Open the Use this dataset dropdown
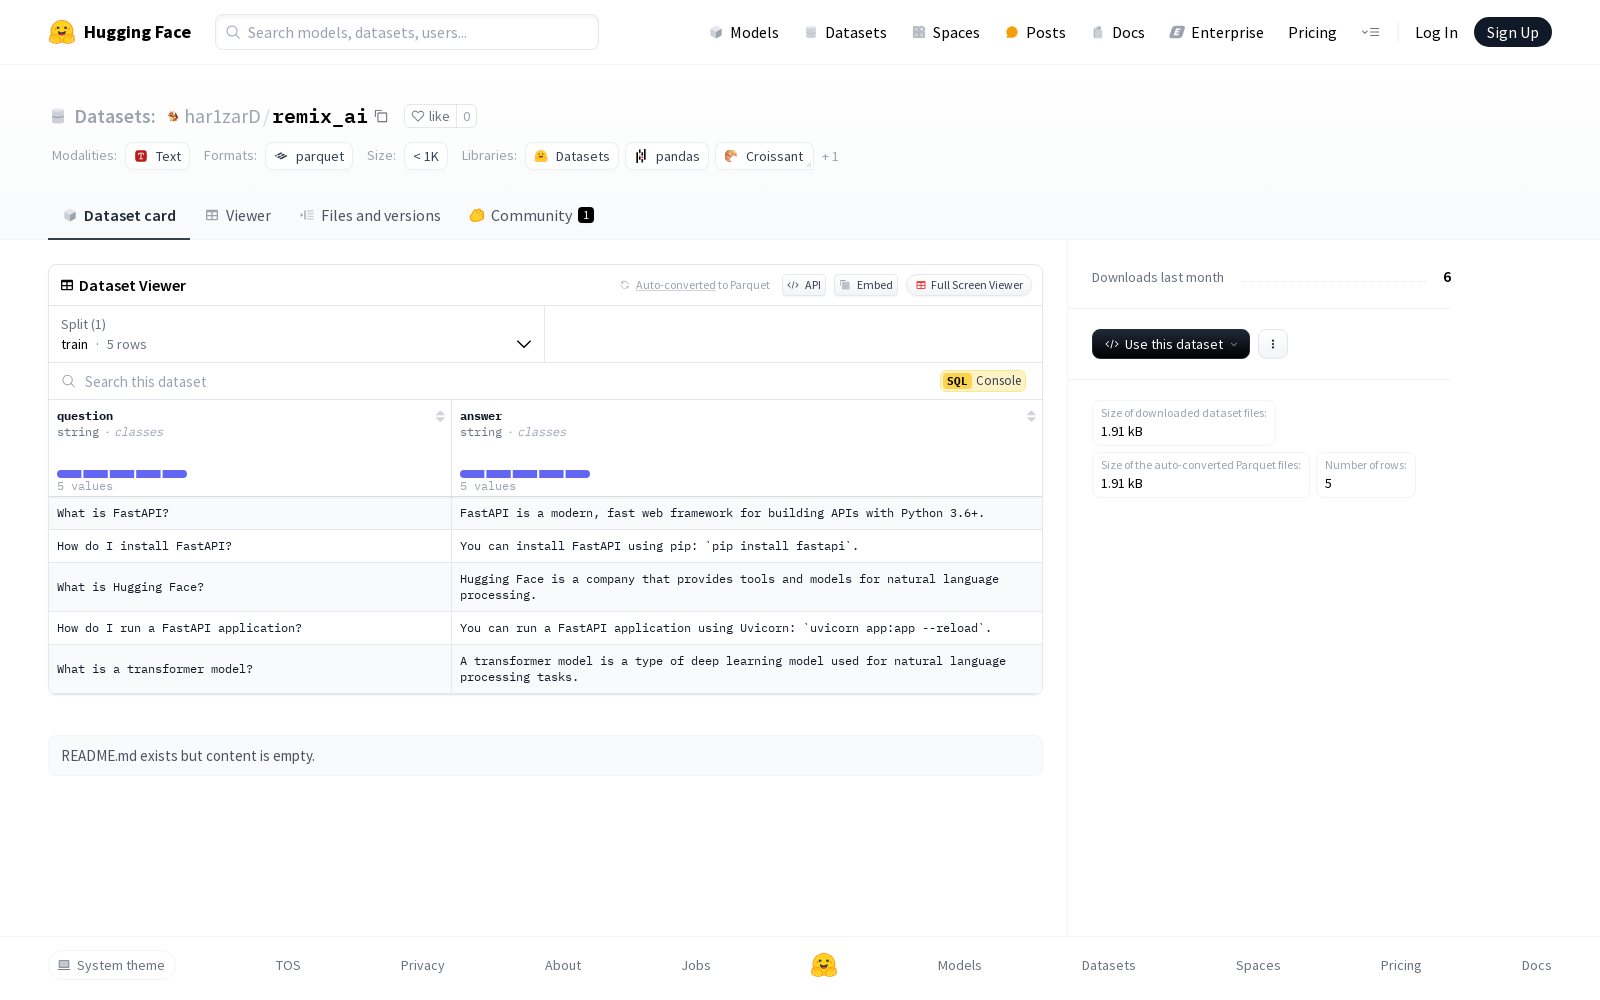The height and width of the screenshot is (1000, 1600). 1171,344
